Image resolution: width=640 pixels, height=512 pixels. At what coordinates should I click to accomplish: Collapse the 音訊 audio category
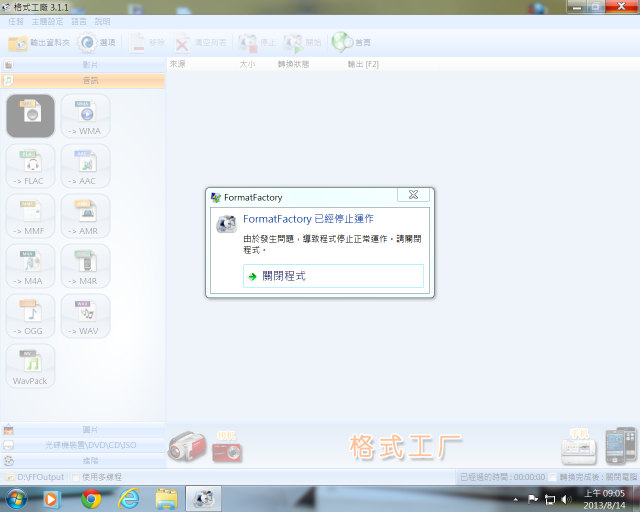[x=83, y=80]
